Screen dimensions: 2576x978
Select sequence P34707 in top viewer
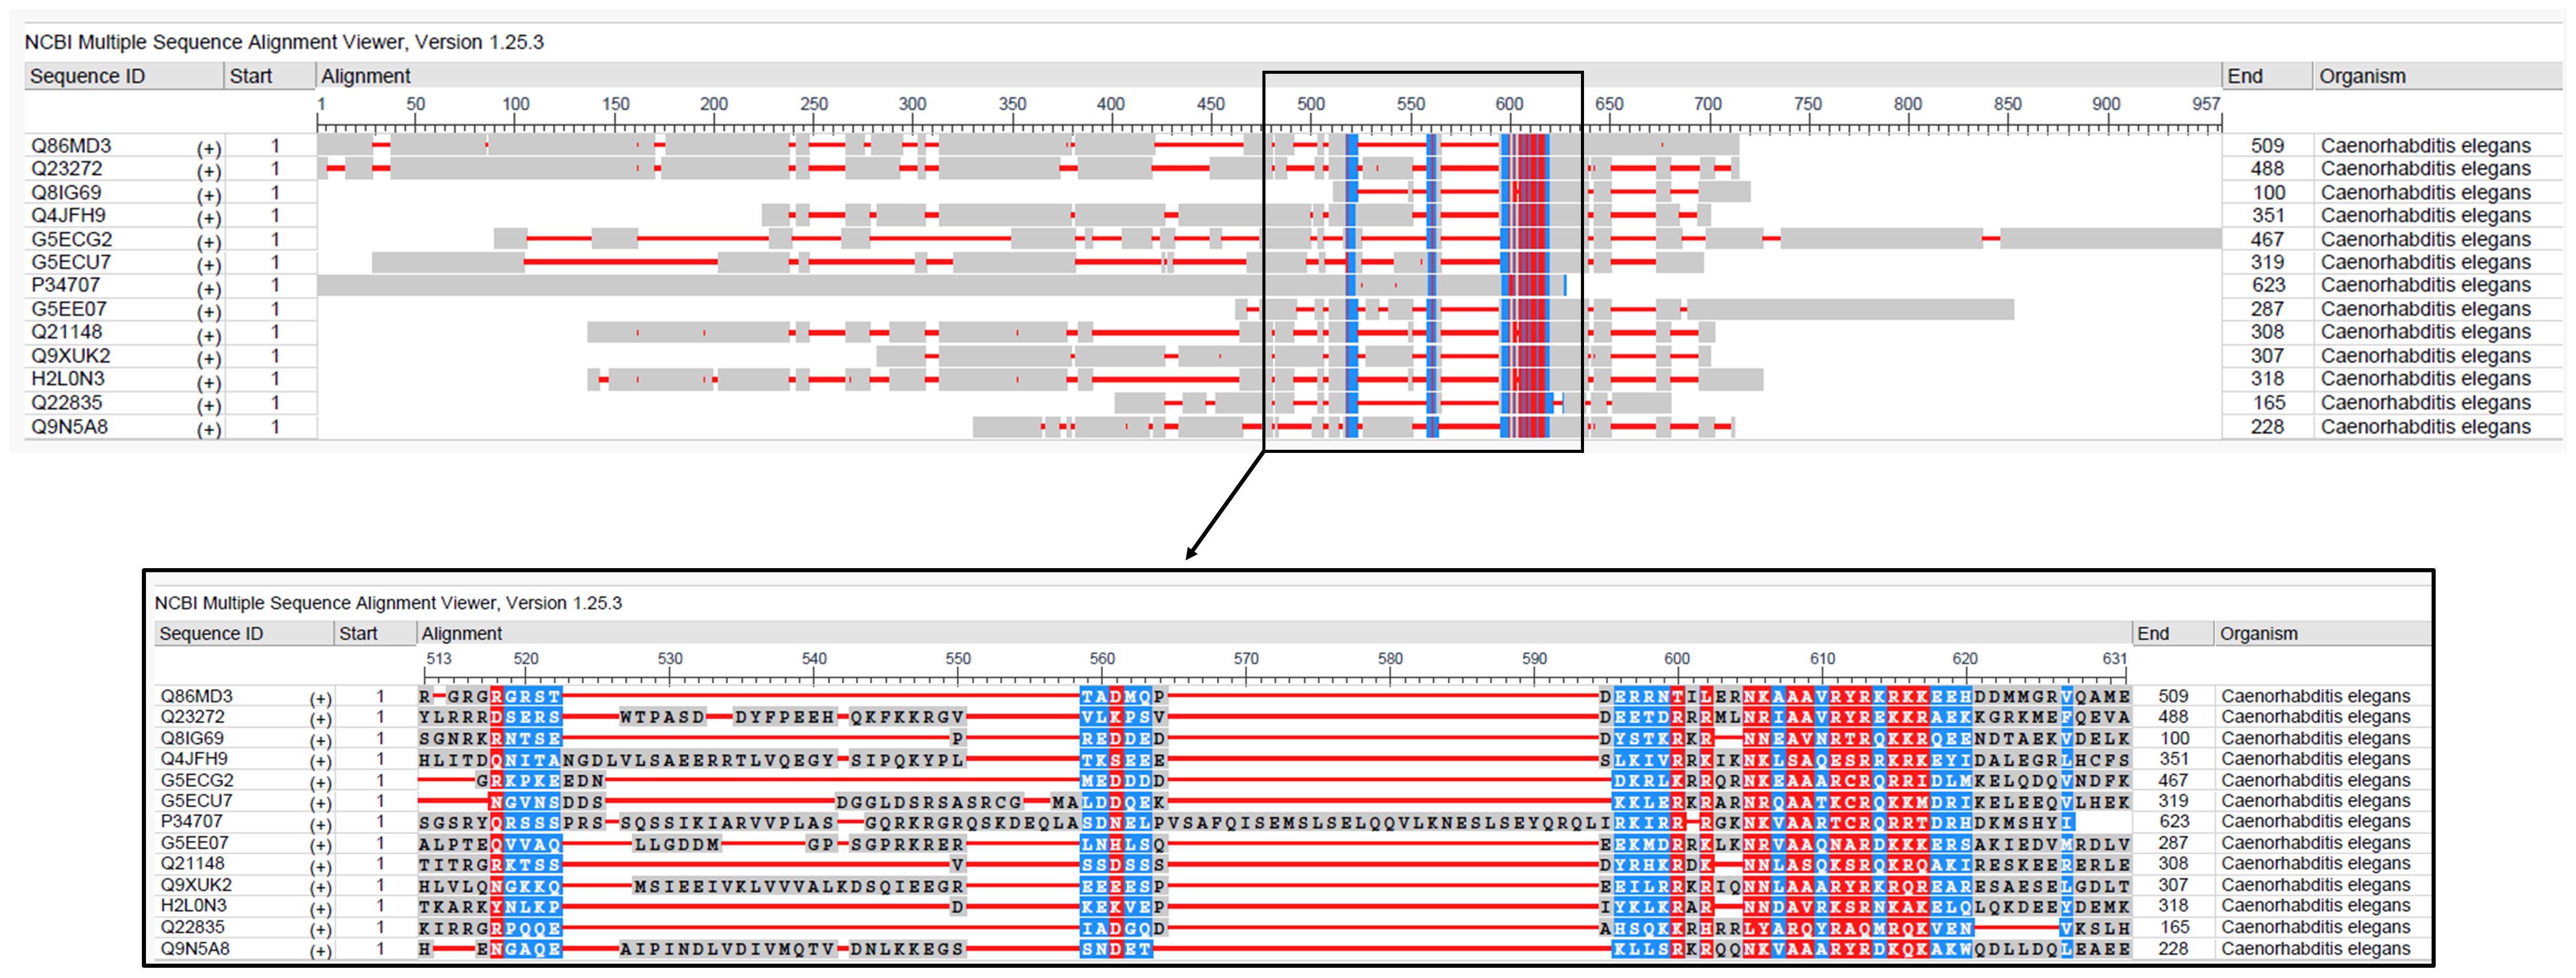click(66, 285)
